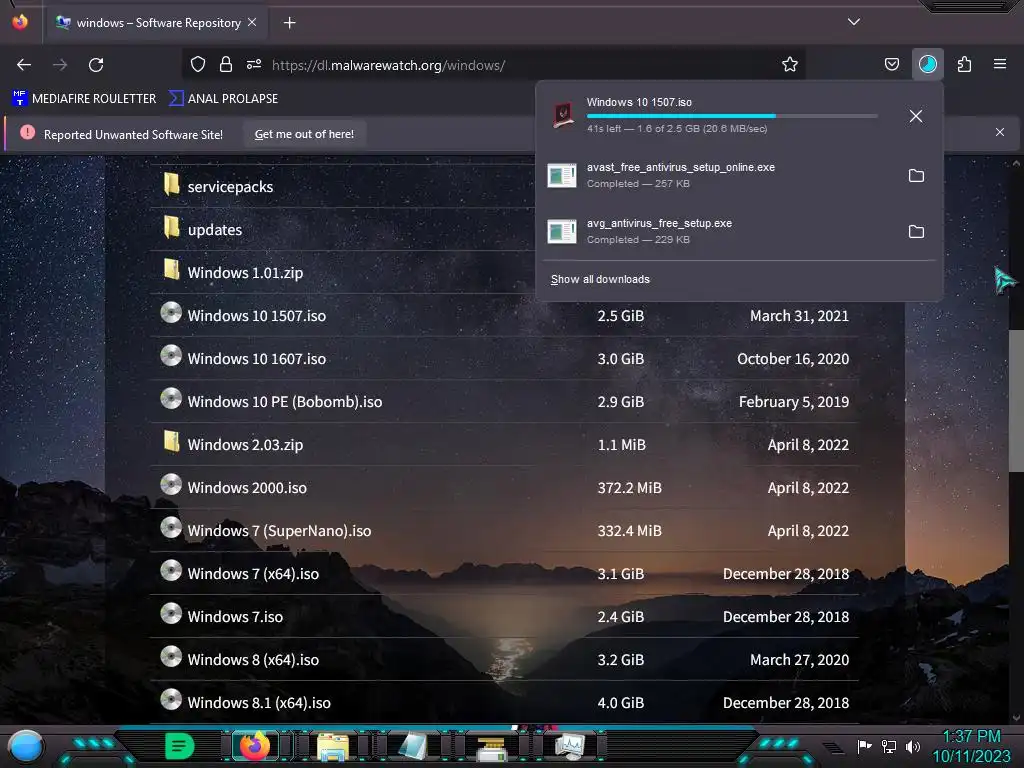Open the servicepacks folder
Screen dimensions: 1024x768
[x=230, y=187]
